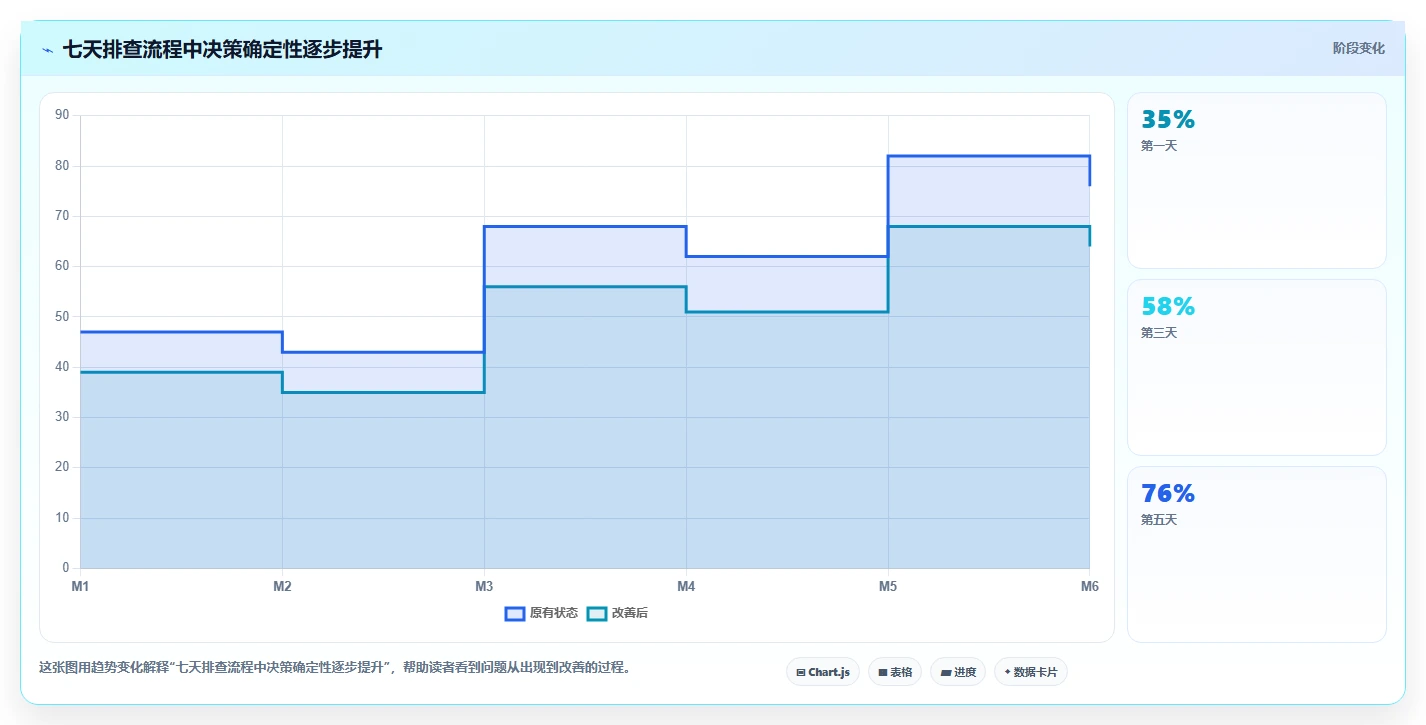Click the M3 x-axis label

pos(484,586)
